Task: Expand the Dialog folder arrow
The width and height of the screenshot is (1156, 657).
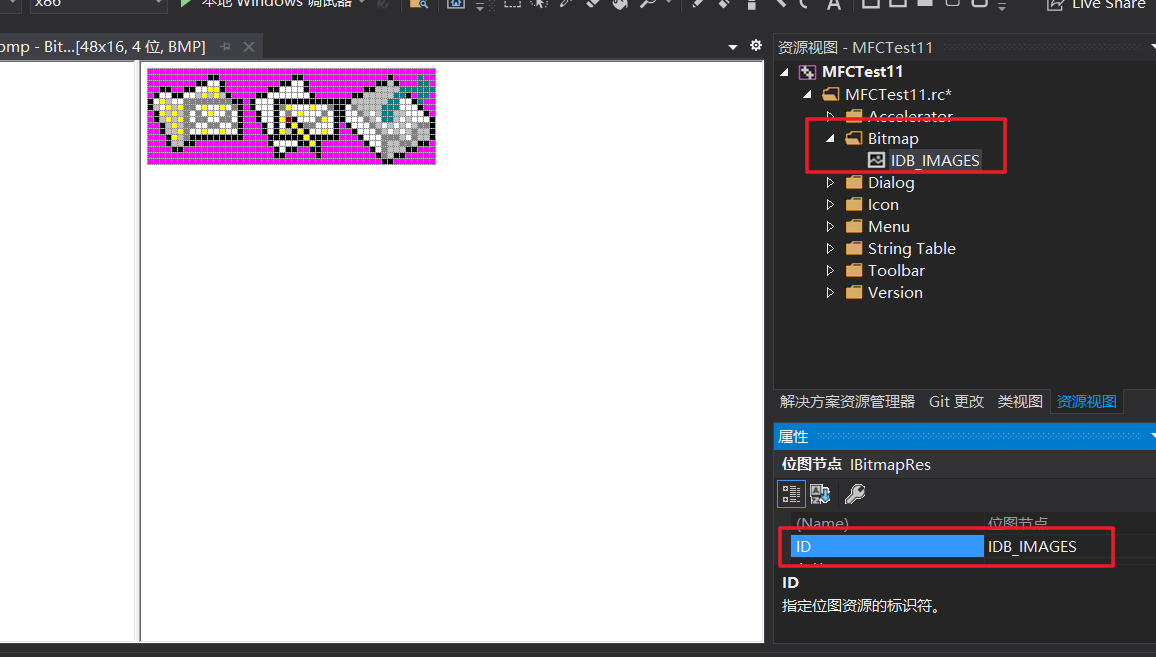Action: tap(830, 182)
